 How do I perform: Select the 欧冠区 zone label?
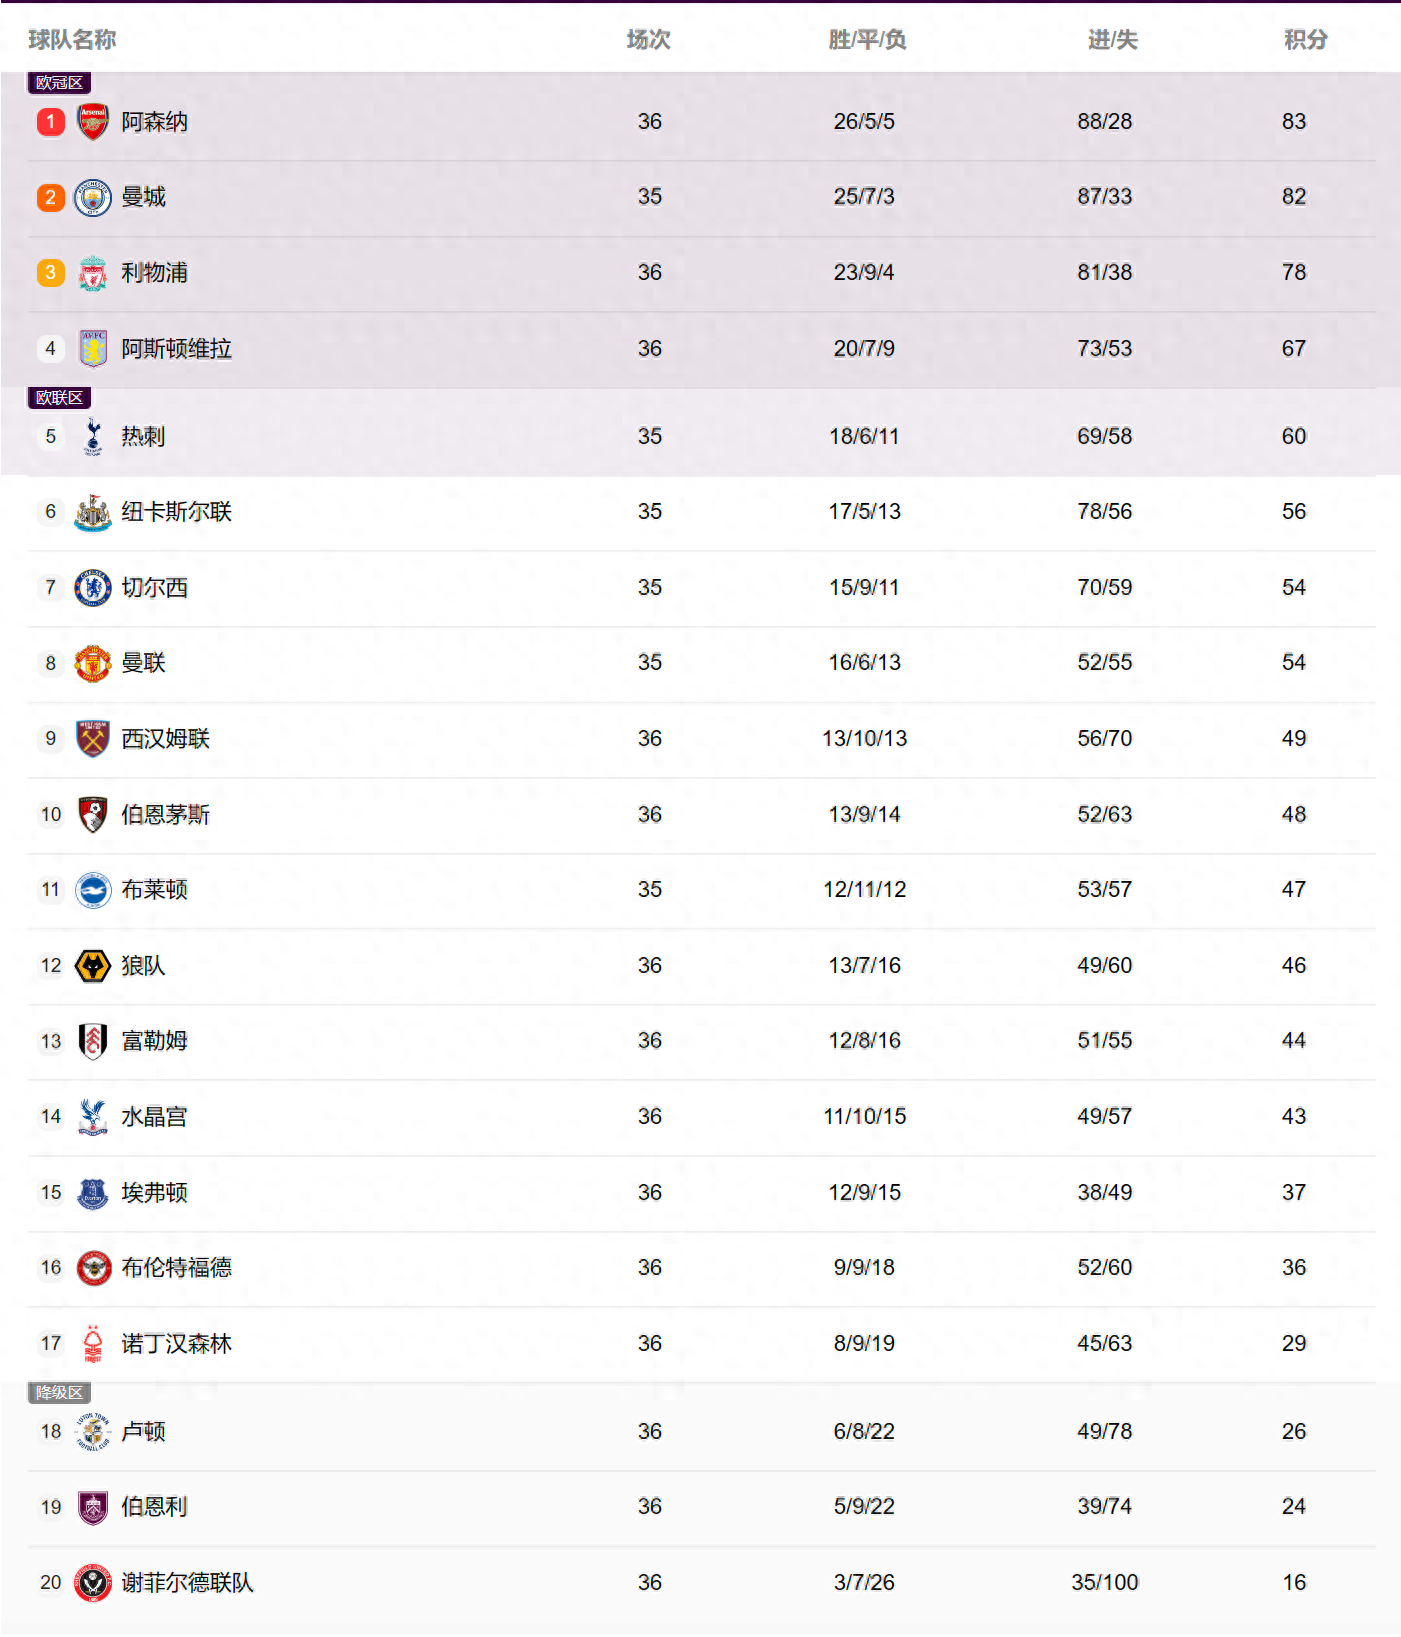click(x=59, y=83)
